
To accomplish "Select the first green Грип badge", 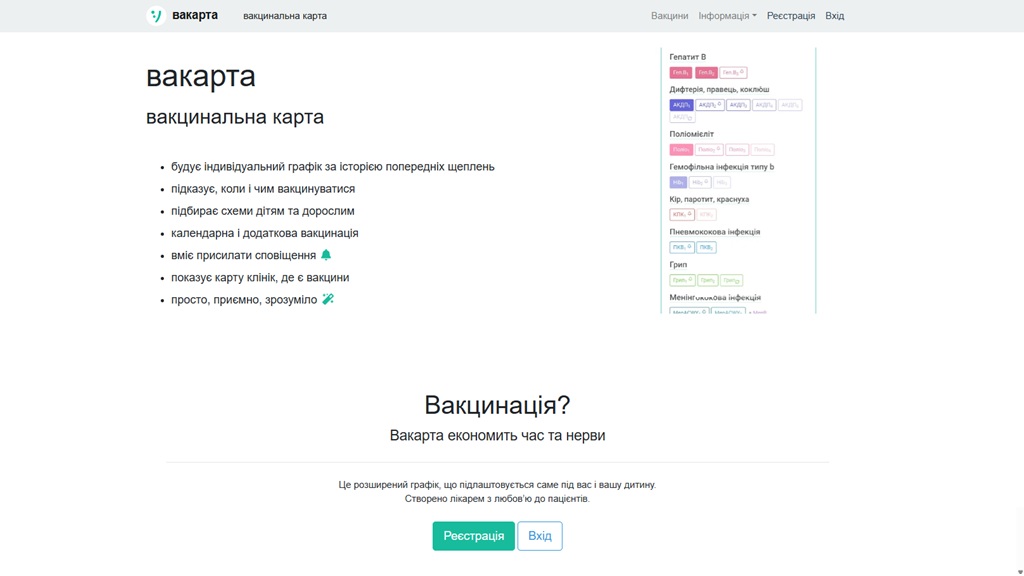I will 681,280.
